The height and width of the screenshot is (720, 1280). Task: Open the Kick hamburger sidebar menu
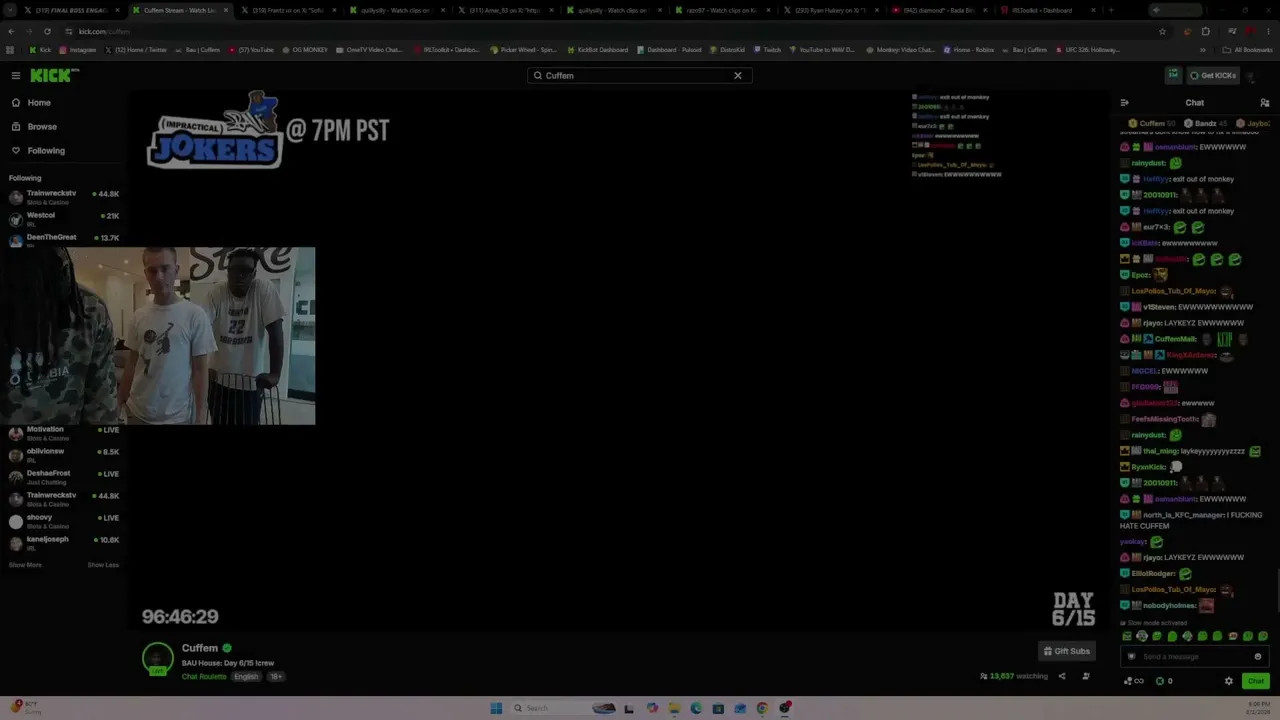tap(16, 75)
